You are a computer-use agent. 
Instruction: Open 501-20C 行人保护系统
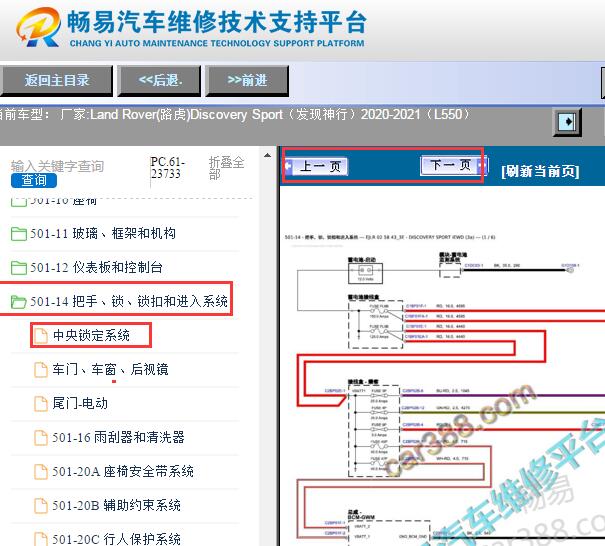pos(117,539)
